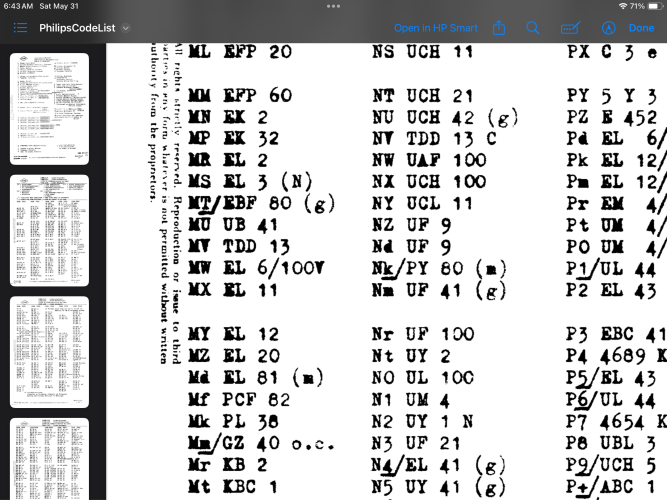
Task: Tap the entry "N2 UY 1 N"
Action: click(422, 421)
